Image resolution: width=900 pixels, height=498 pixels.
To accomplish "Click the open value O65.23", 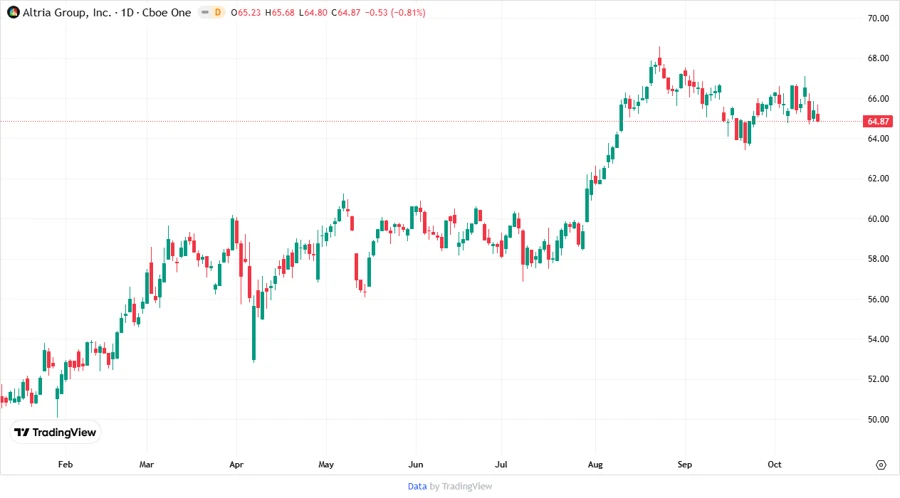I will pos(246,12).
